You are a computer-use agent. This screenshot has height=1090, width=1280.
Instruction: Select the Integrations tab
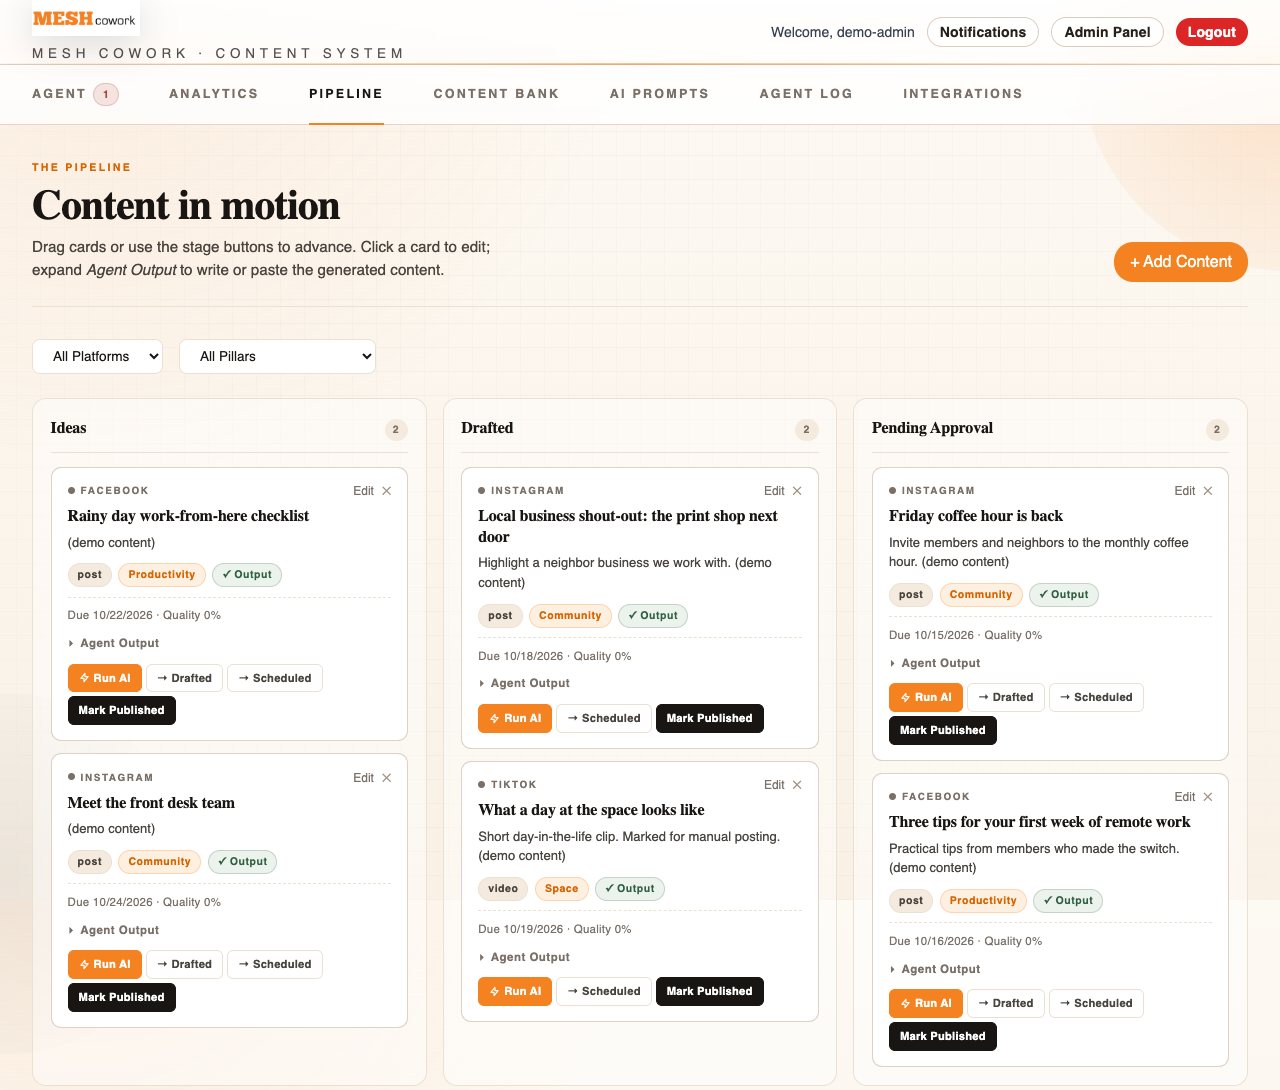(963, 94)
